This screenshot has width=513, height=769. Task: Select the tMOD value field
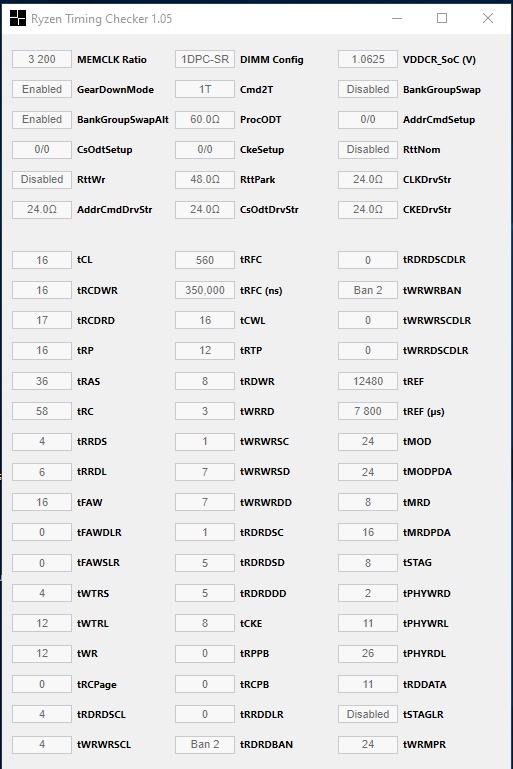(x=368, y=441)
